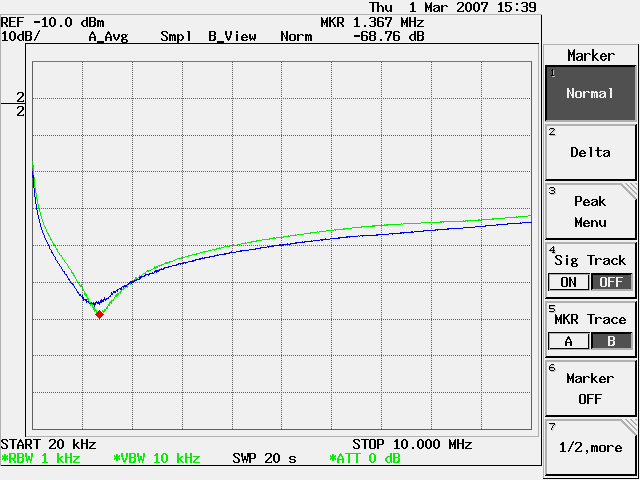Click the B_View trace label

pos(232,37)
